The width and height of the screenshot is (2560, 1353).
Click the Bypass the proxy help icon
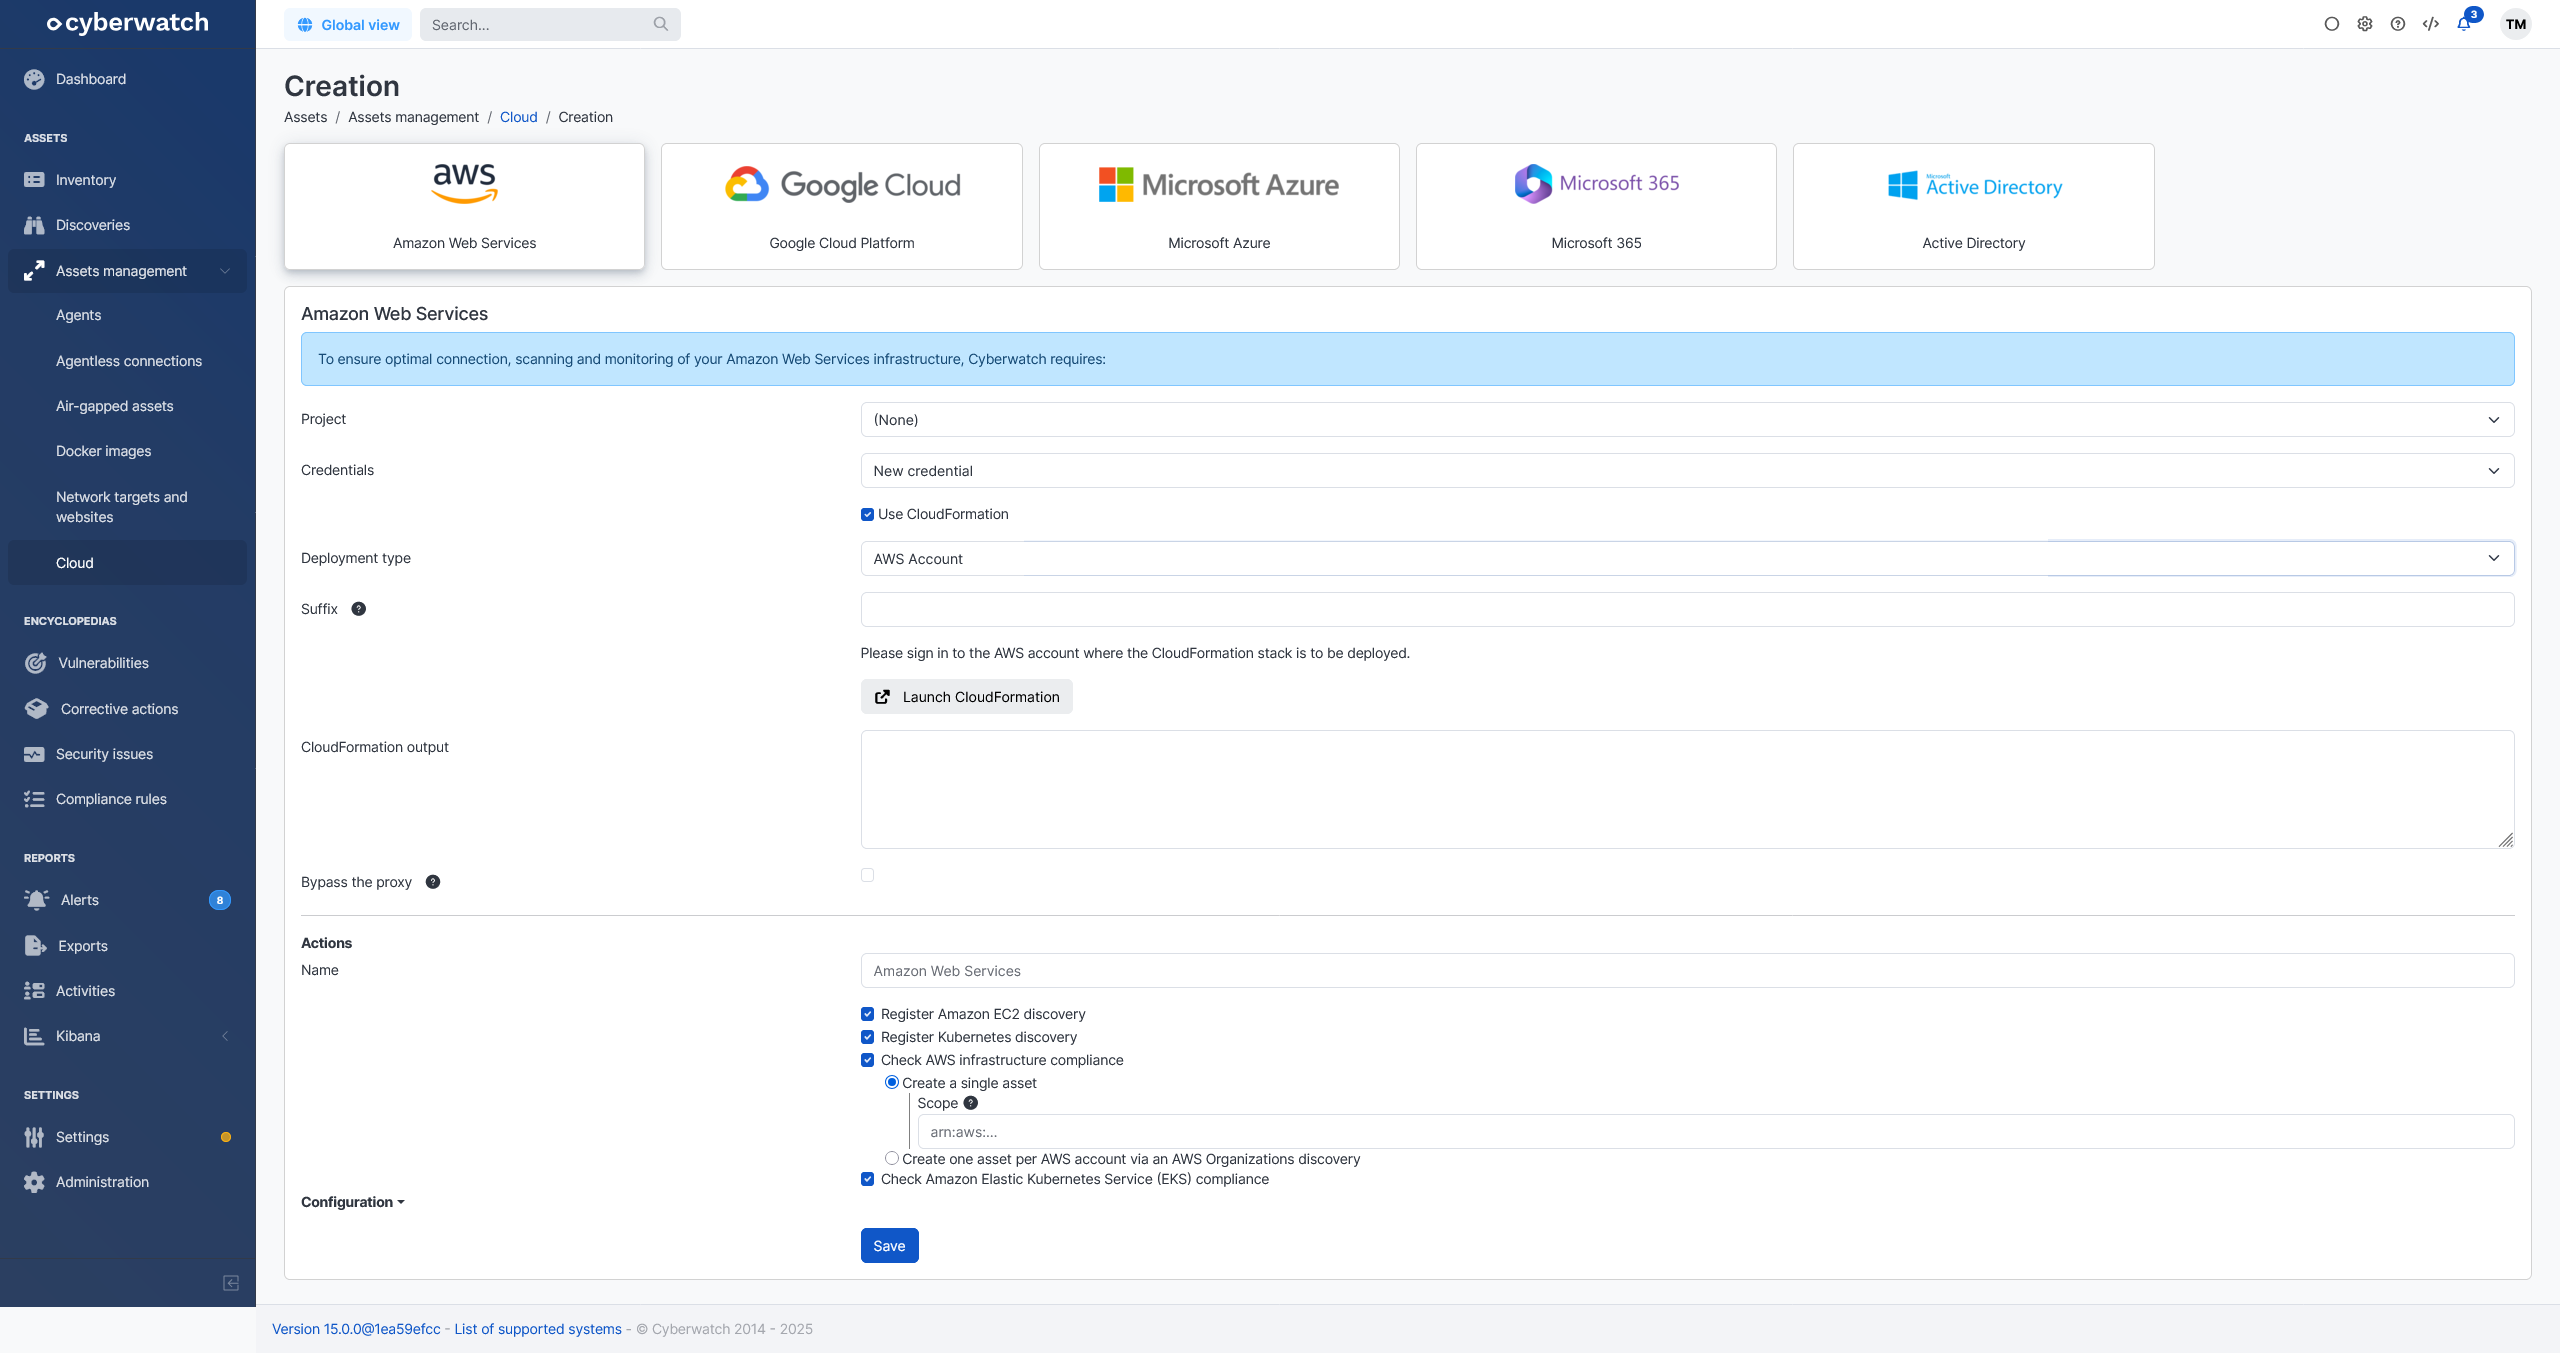pos(433,882)
